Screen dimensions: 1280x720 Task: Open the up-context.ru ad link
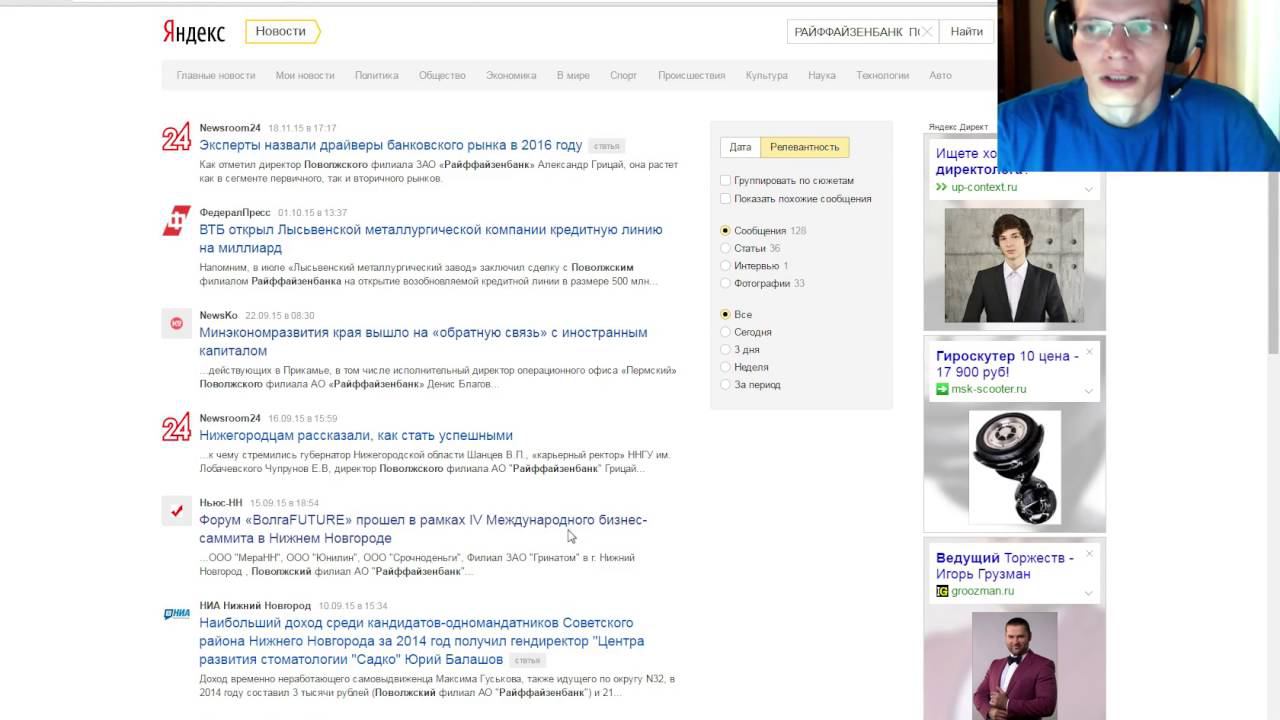pyautogui.click(x=984, y=187)
